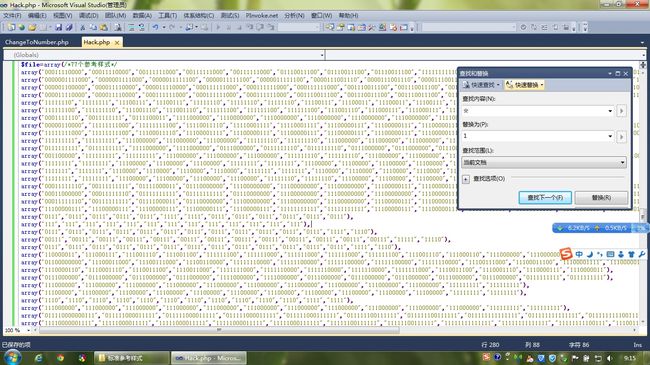Viewport: 650px width, 365px height.
Task: Open the 替换为 history dropdown arrow
Action: click(610, 136)
